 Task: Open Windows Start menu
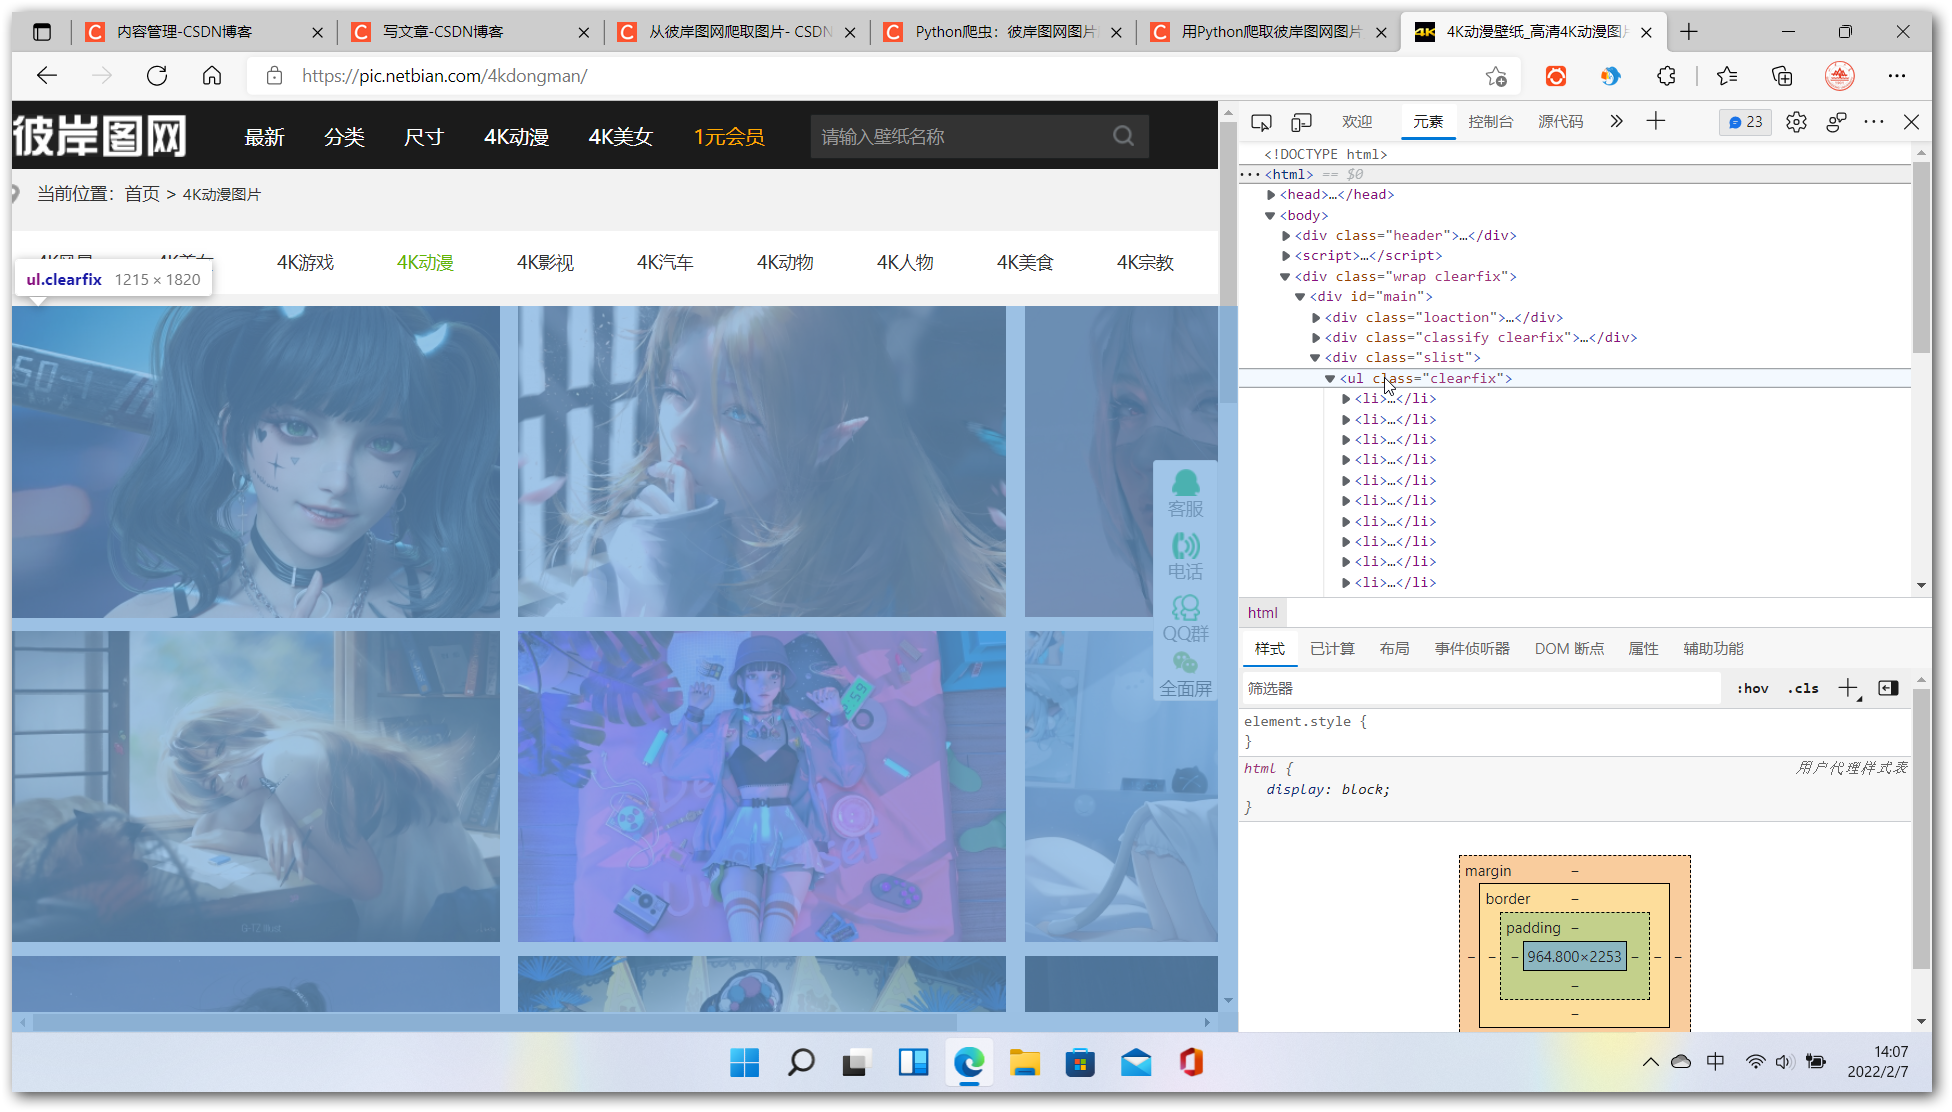point(745,1063)
